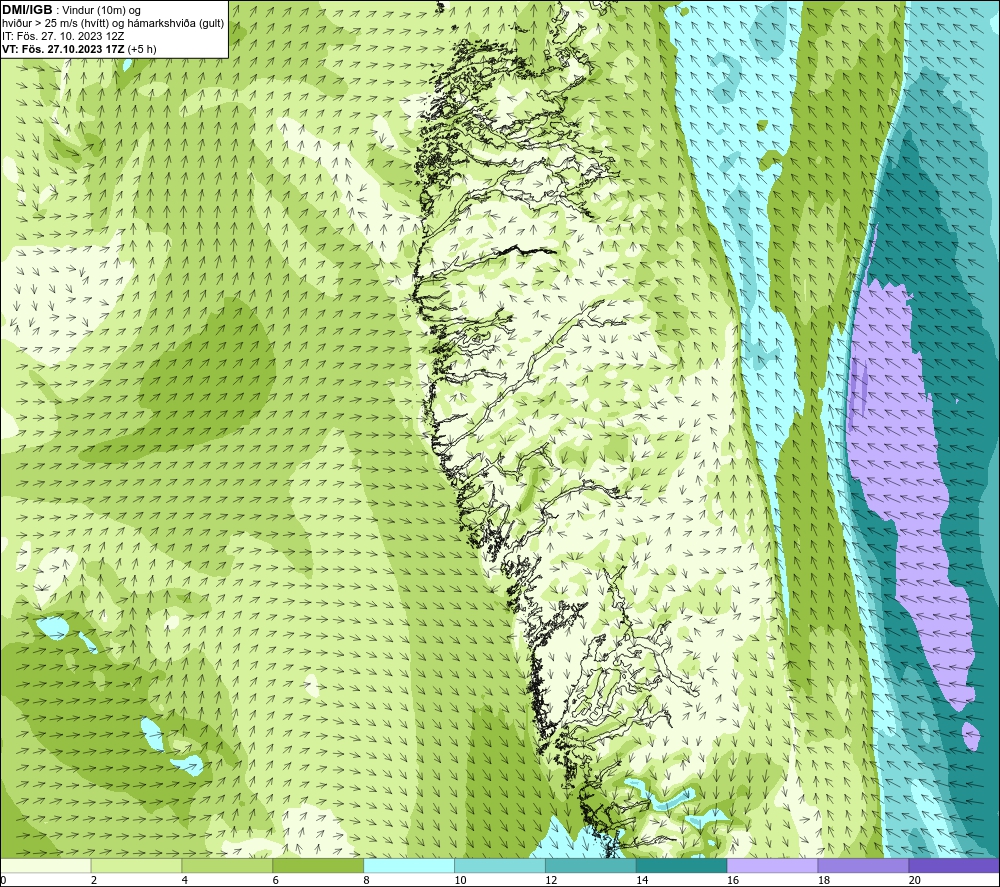The height and width of the screenshot is (887, 1000).
Task: Click the legend tick label '0'
Action: click(3, 881)
